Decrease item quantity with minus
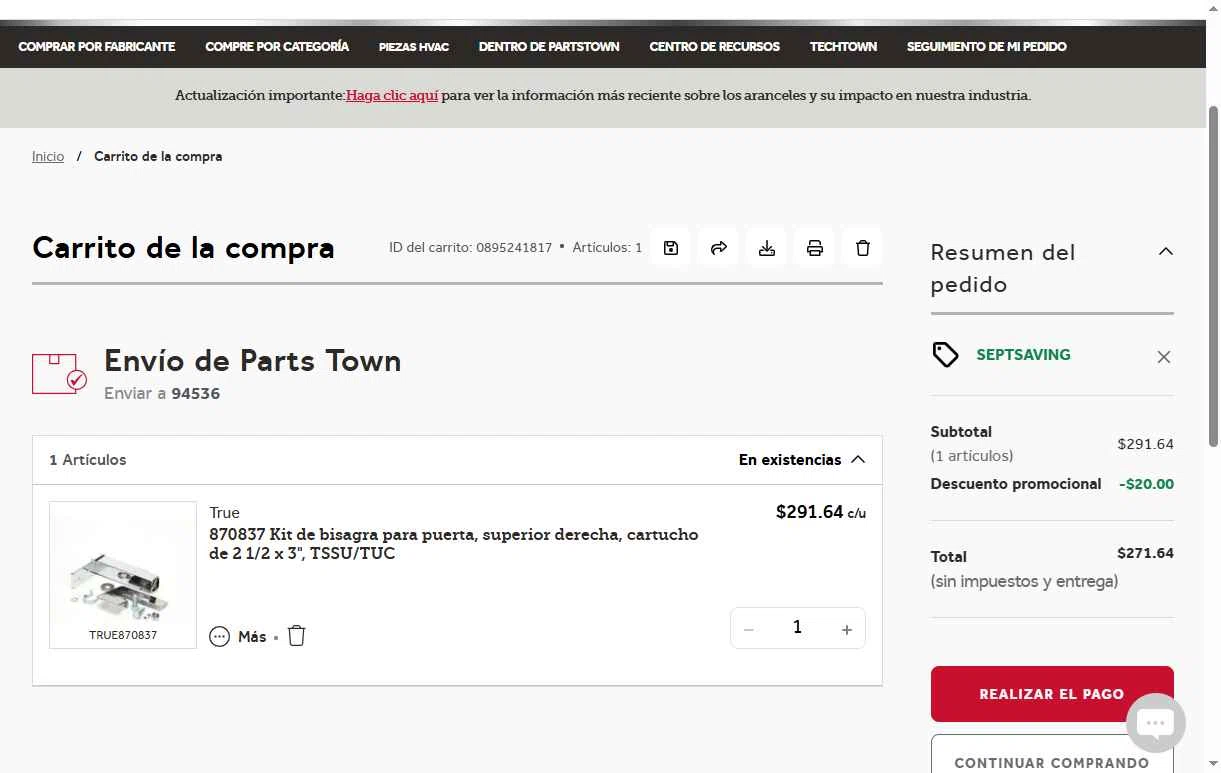The image size is (1221, 773). 748,629
